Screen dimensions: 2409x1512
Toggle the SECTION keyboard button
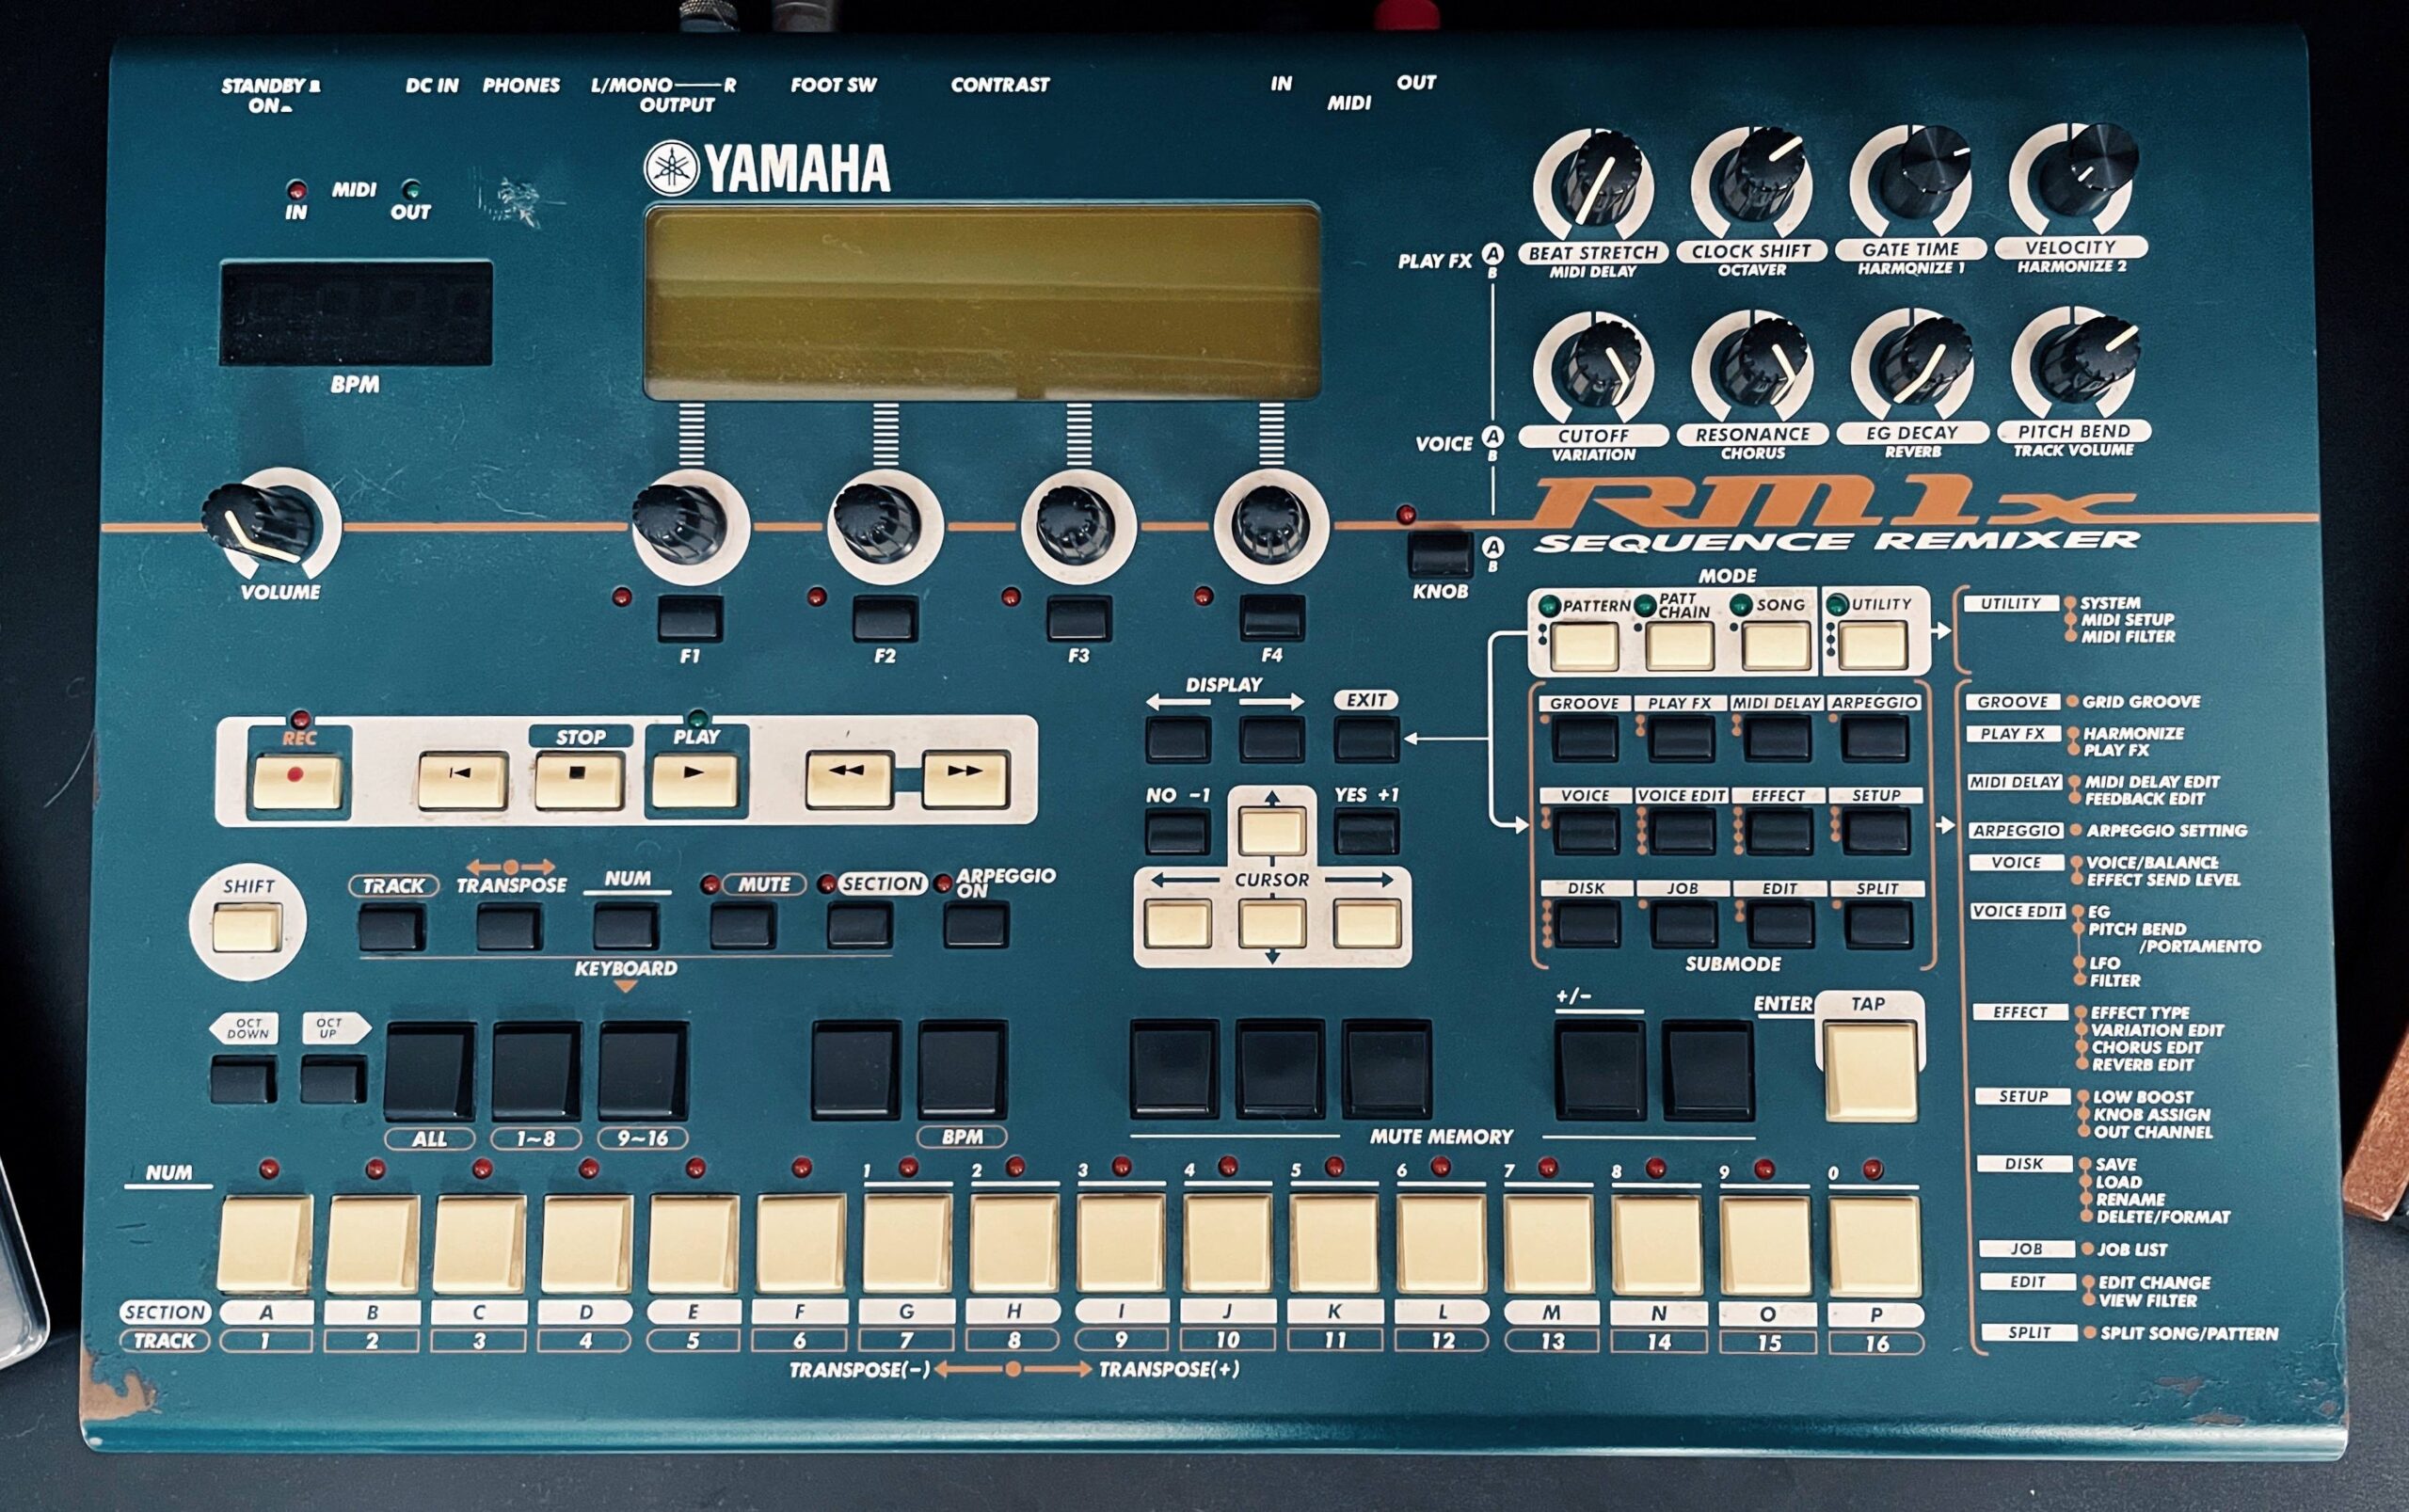[x=860, y=925]
